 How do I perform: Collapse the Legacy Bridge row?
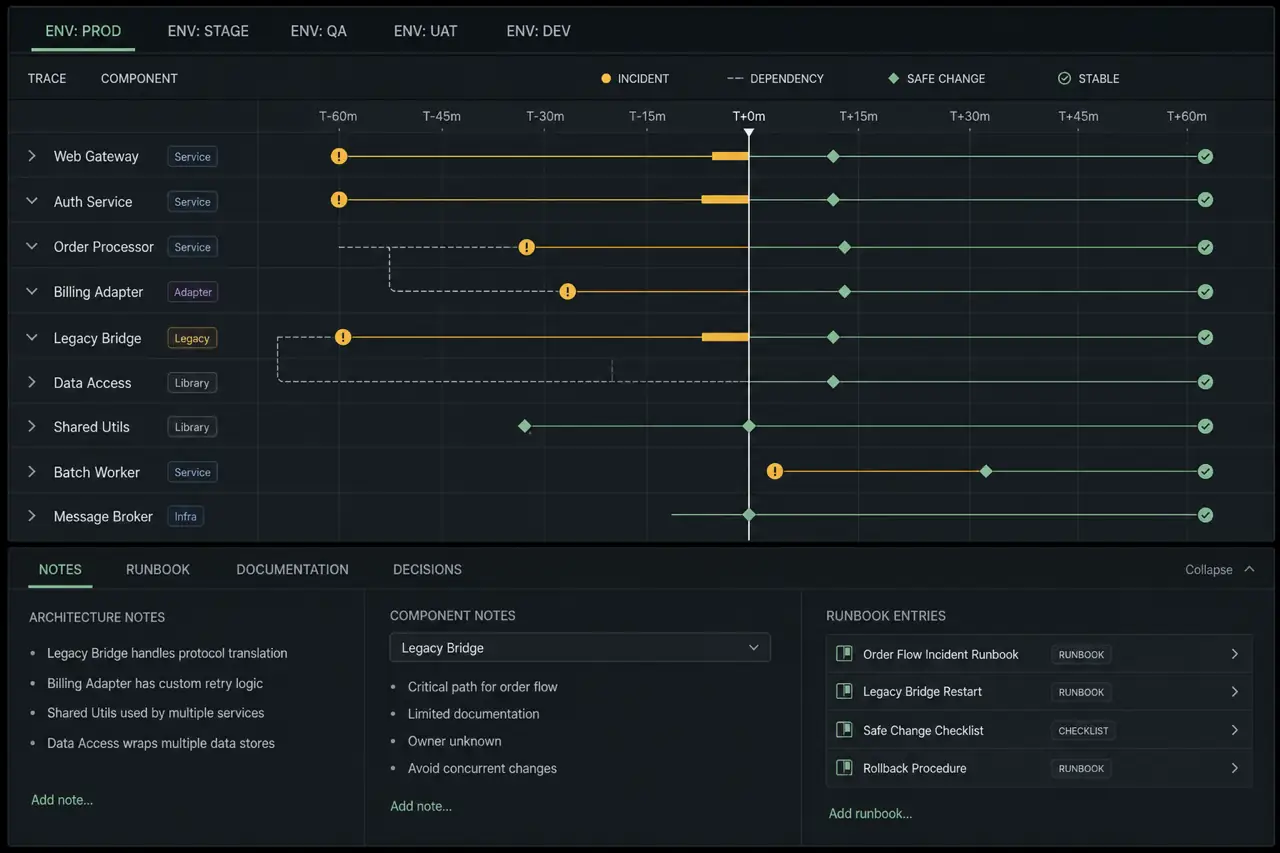[32, 338]
